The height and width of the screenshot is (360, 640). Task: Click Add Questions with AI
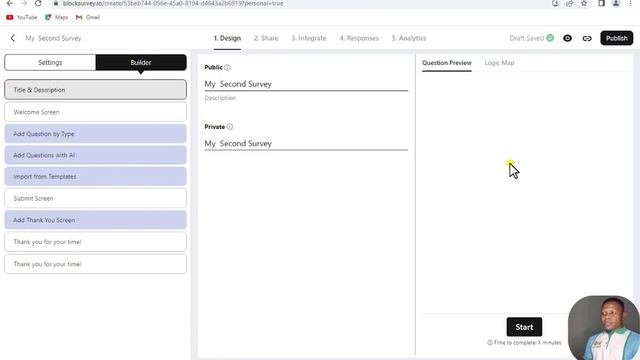pyautogui.click(x=96, y=155)
